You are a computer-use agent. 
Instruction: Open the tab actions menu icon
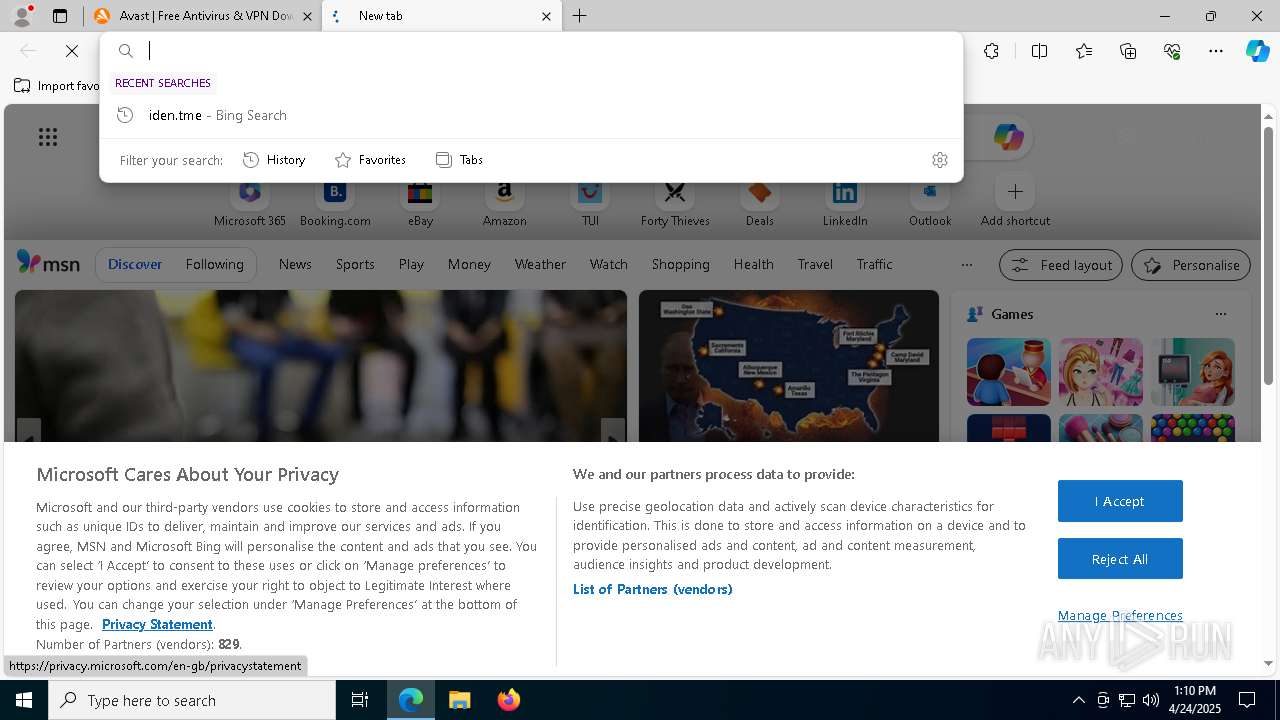tap(60, 16)
